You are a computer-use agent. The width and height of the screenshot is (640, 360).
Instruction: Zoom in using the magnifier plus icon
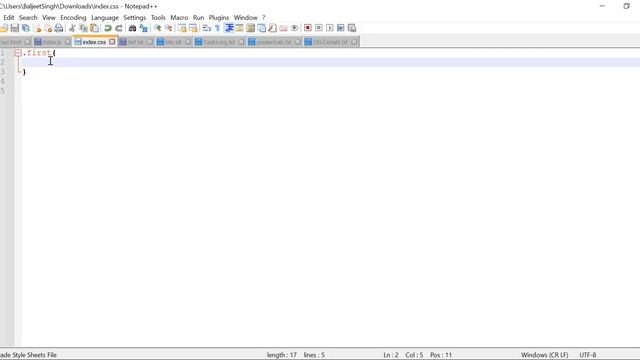coord(157,28)
